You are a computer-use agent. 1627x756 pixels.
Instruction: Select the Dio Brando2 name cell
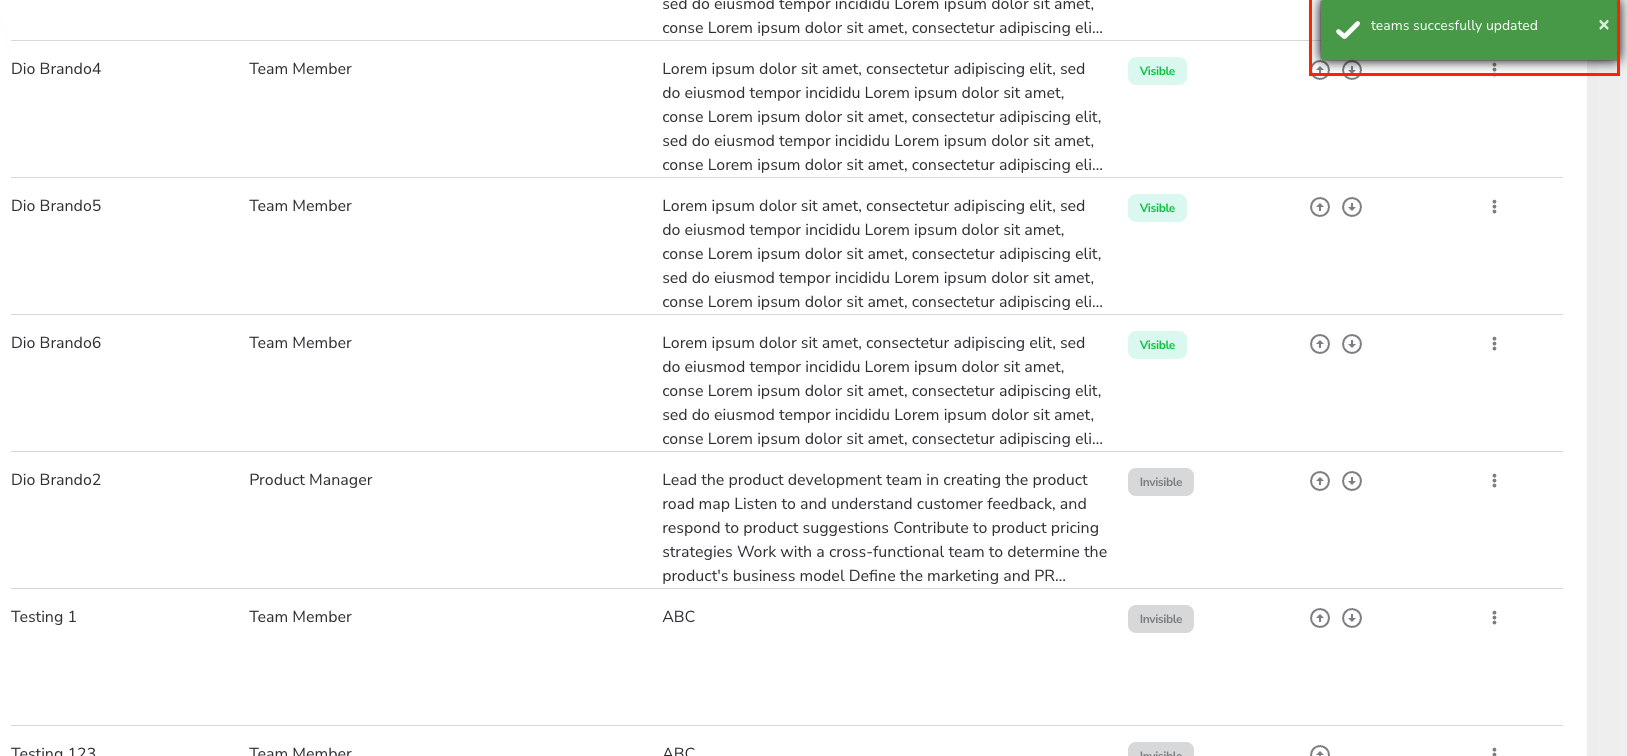(56, 480)
